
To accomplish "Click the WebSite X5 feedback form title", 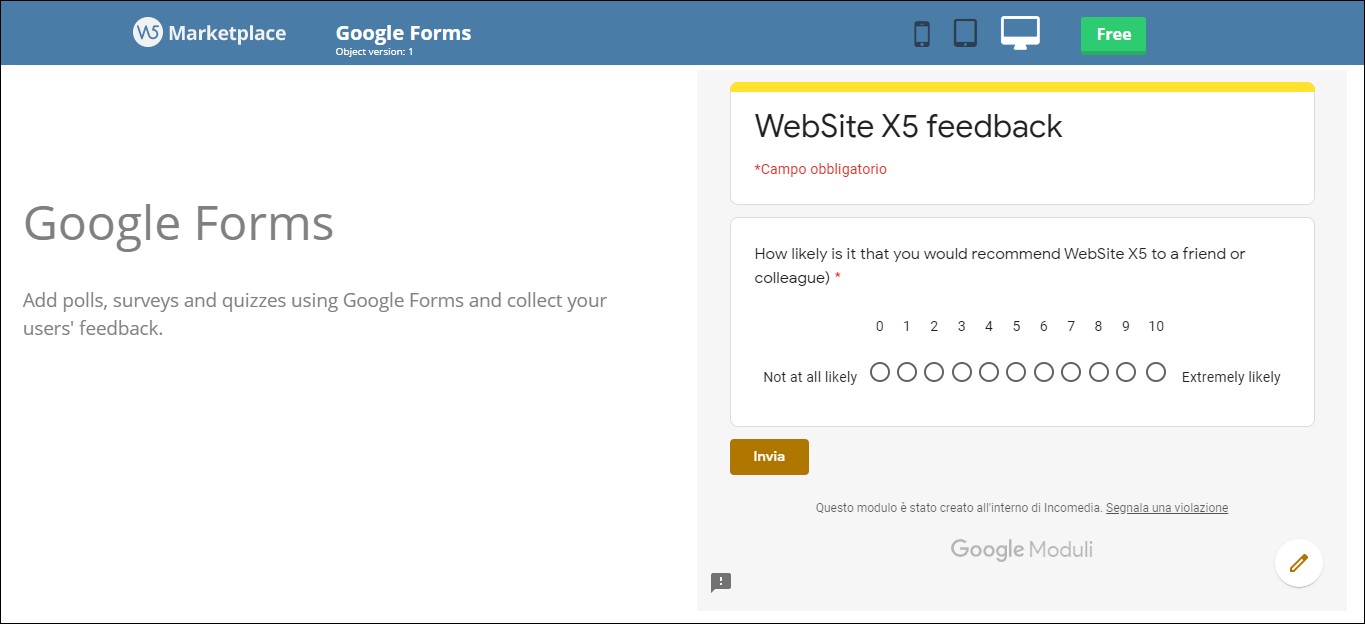I will pyautogui.click(x=908, y=126).
